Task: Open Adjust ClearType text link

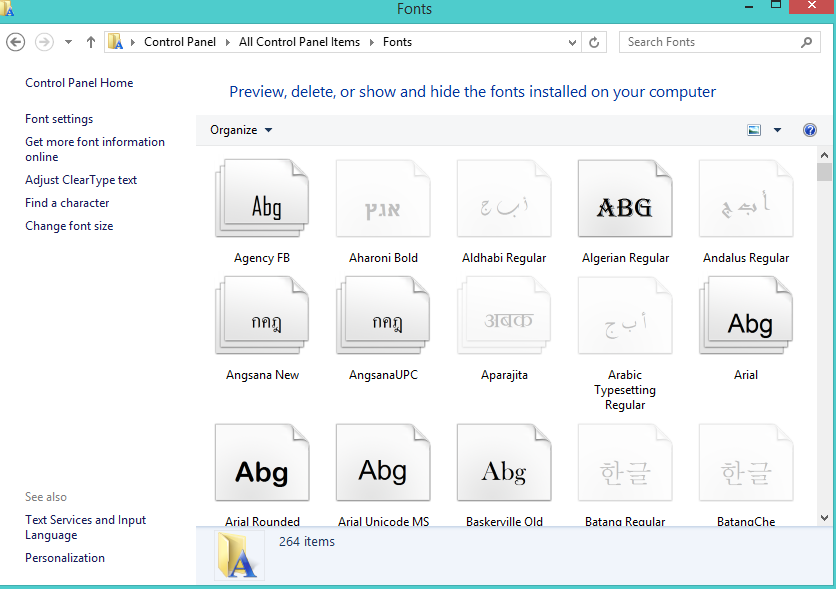Action: (81, 180)
